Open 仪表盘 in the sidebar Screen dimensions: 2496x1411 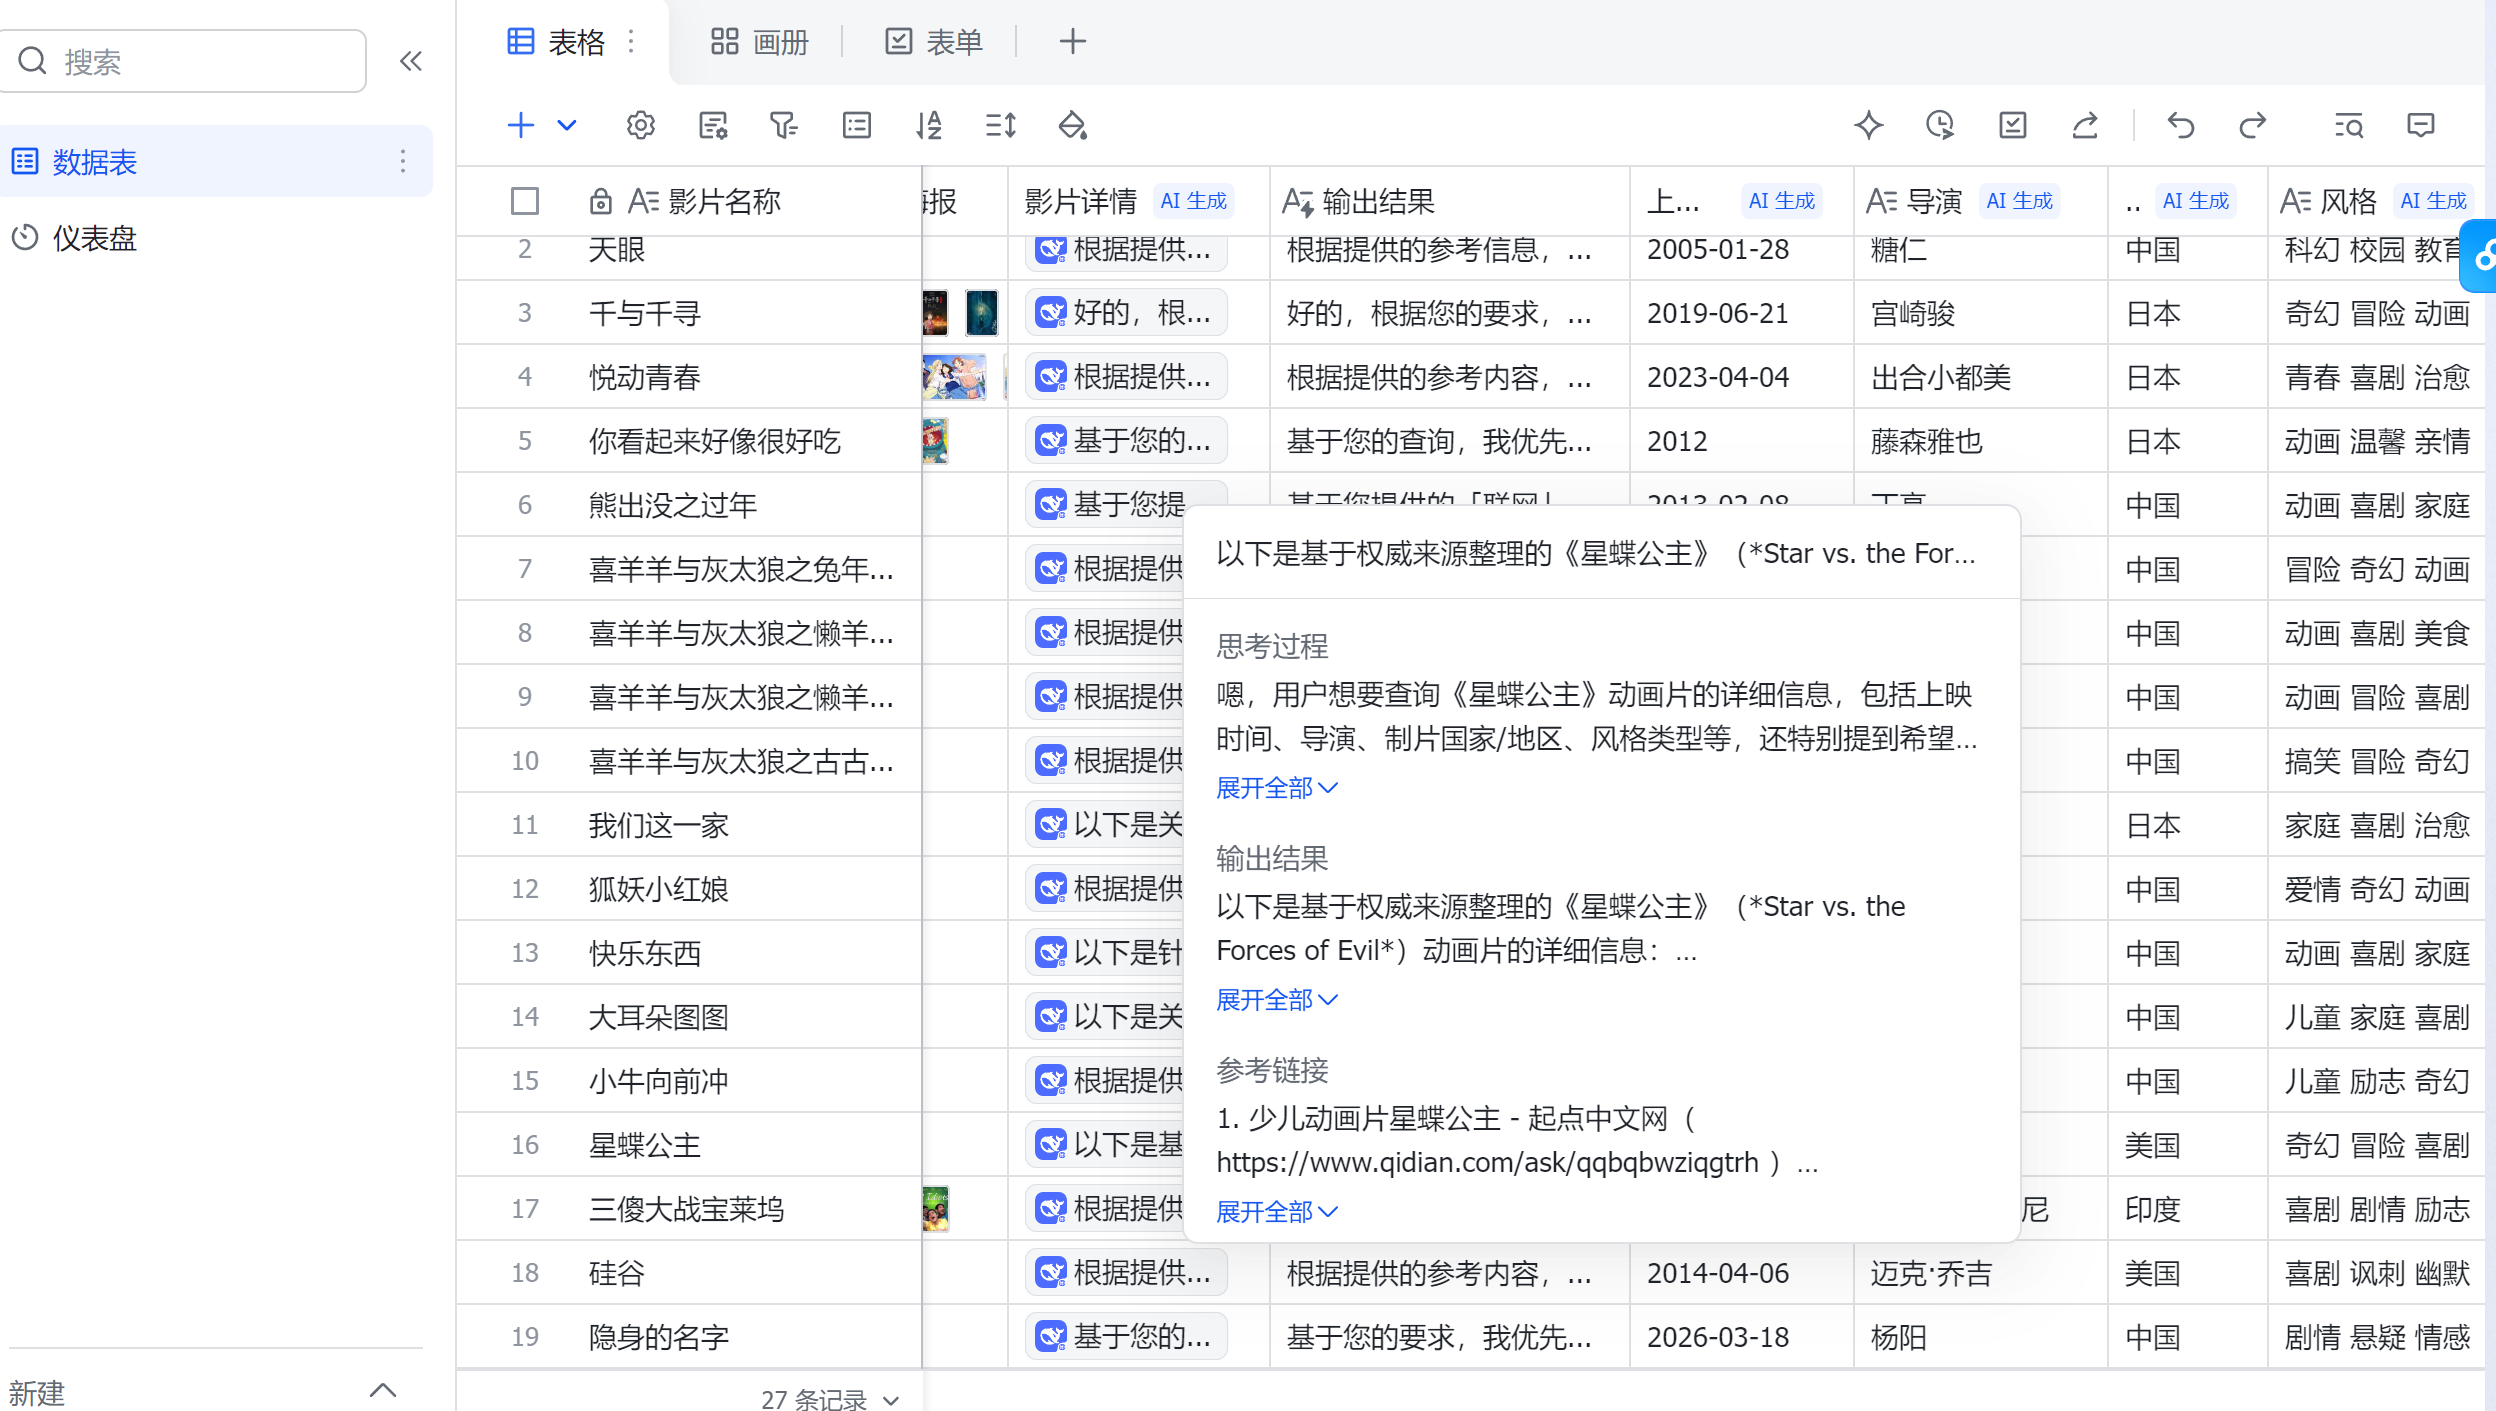tap(94, 238)
